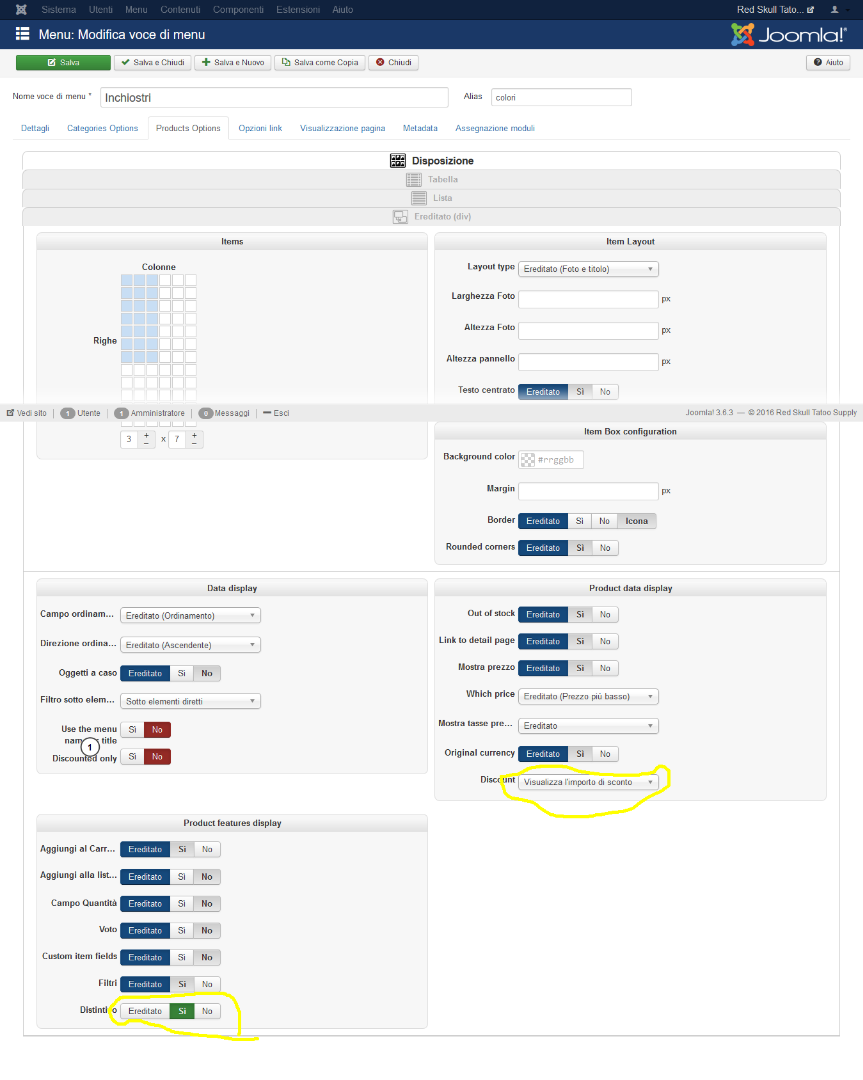This screenshot has width=863, height=1080.
Task: Switch to Categories Options tab
Action: (103, 128)
